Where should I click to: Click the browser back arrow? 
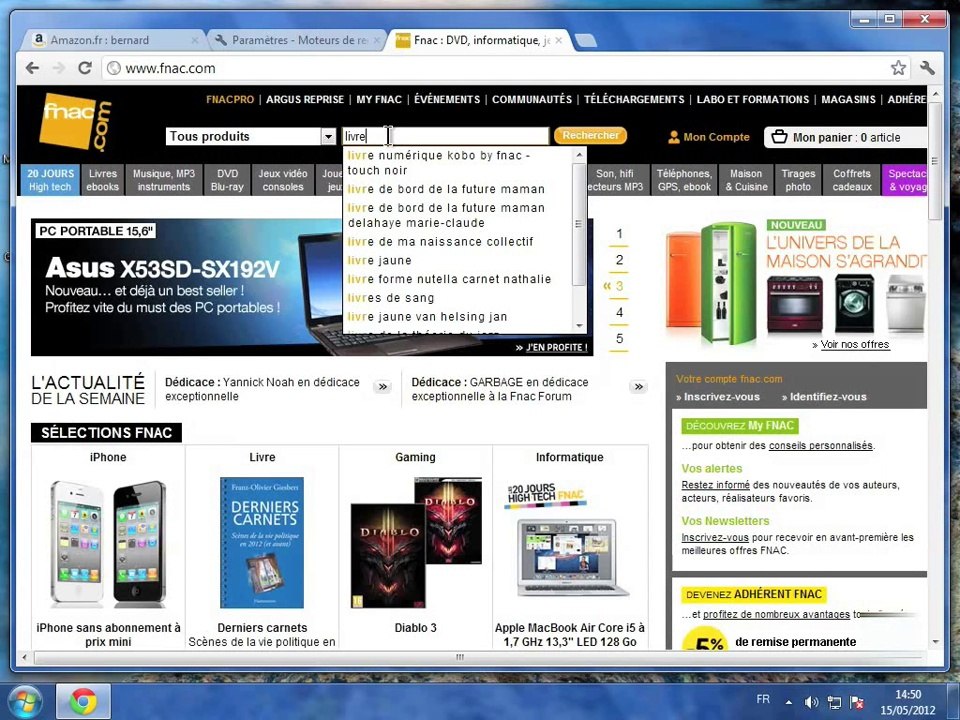click(32, 68)
